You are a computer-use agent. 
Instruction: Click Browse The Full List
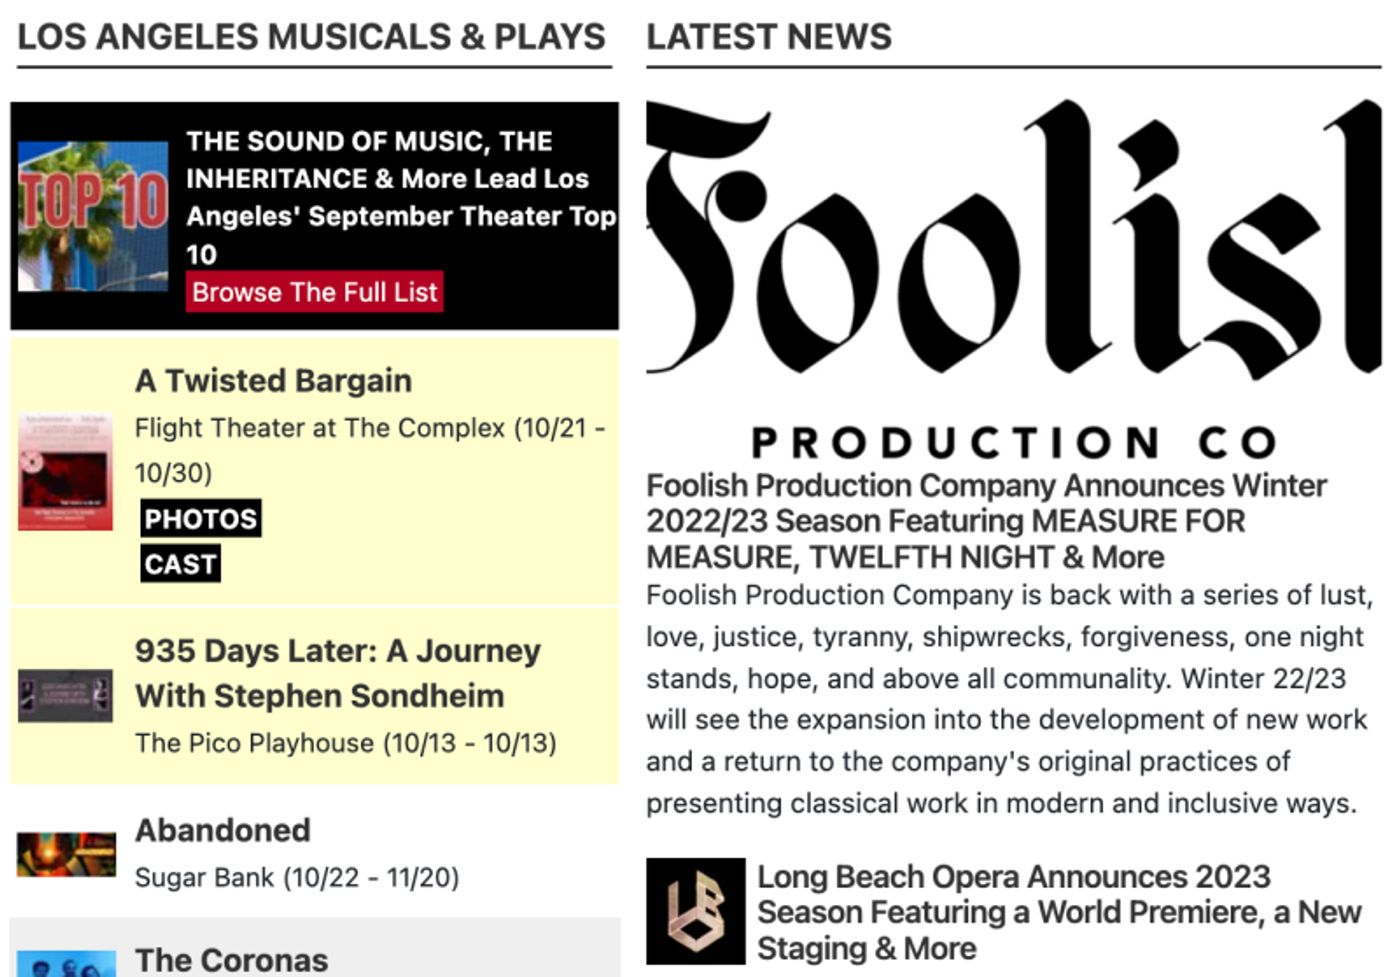(314, 292)
